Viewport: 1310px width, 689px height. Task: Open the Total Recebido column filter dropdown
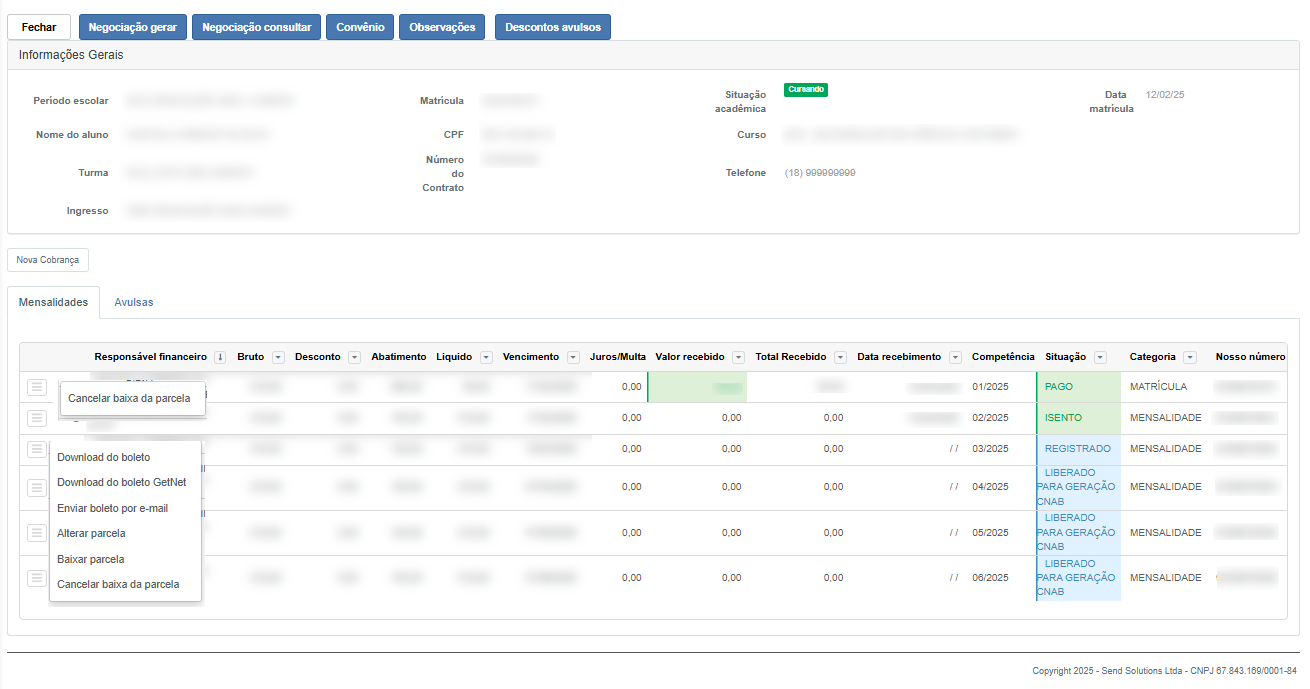(840, 357)
